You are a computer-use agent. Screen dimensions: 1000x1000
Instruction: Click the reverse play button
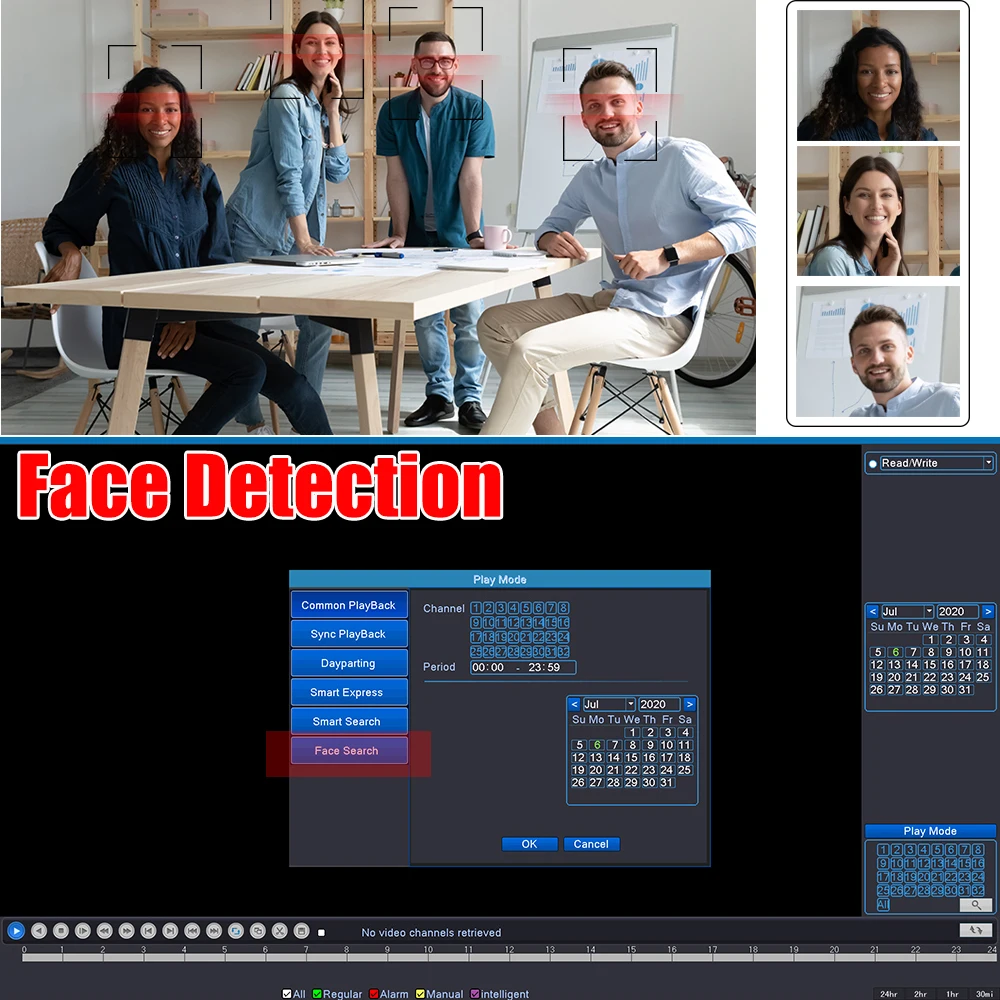[39, 931]
